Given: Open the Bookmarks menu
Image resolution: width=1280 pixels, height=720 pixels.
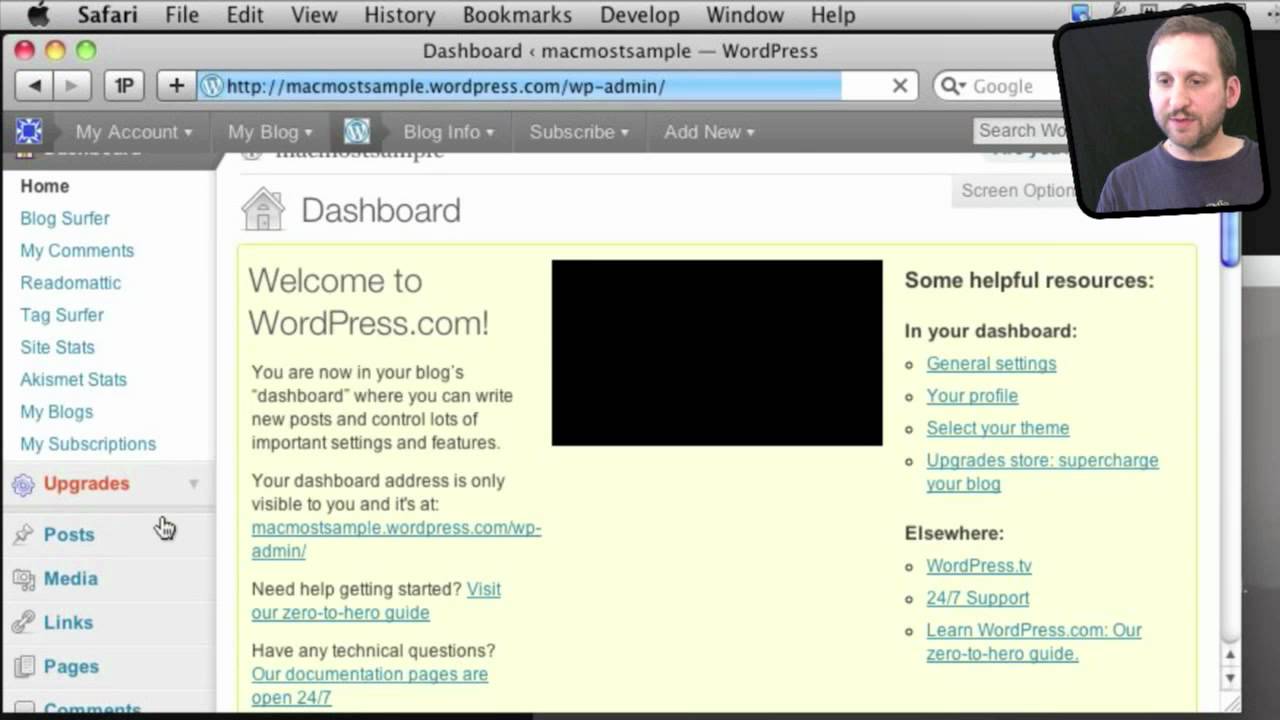Looking at the screenshot, I should coord(518,15).
